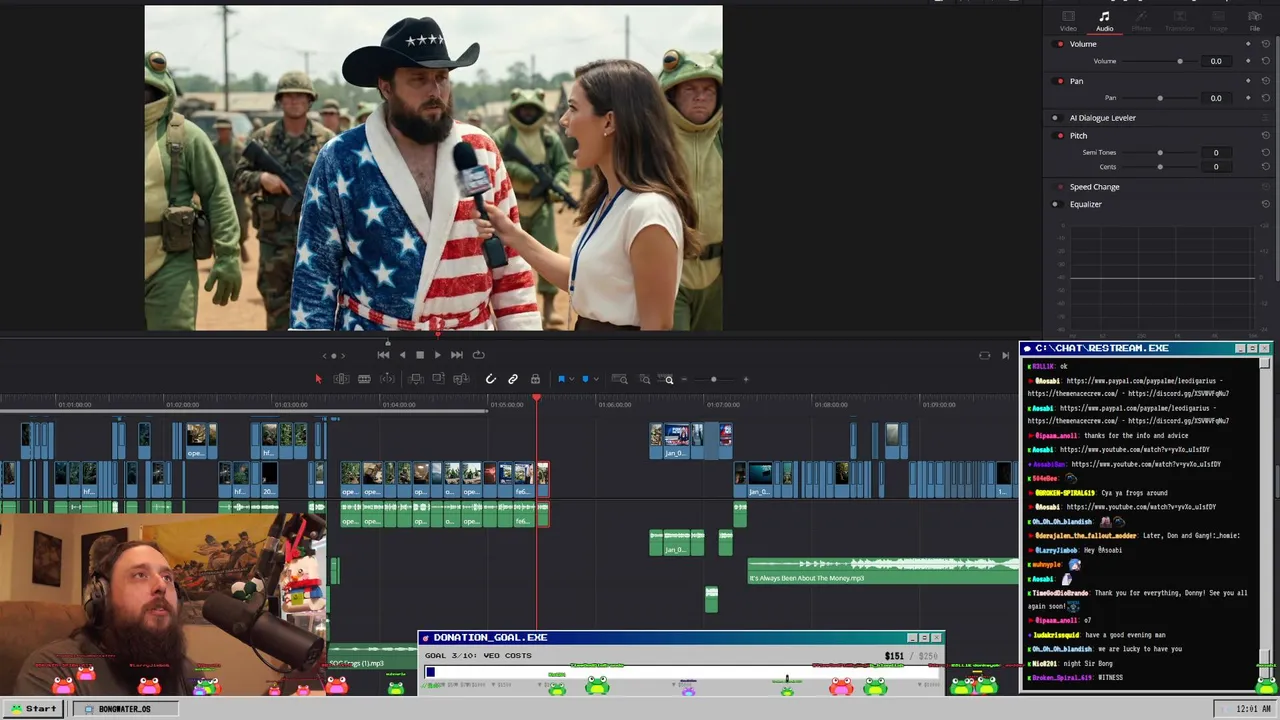Enable the AI Dialogue Leveler toggle
This screenshot has width=1280, height=720.
1057,118
